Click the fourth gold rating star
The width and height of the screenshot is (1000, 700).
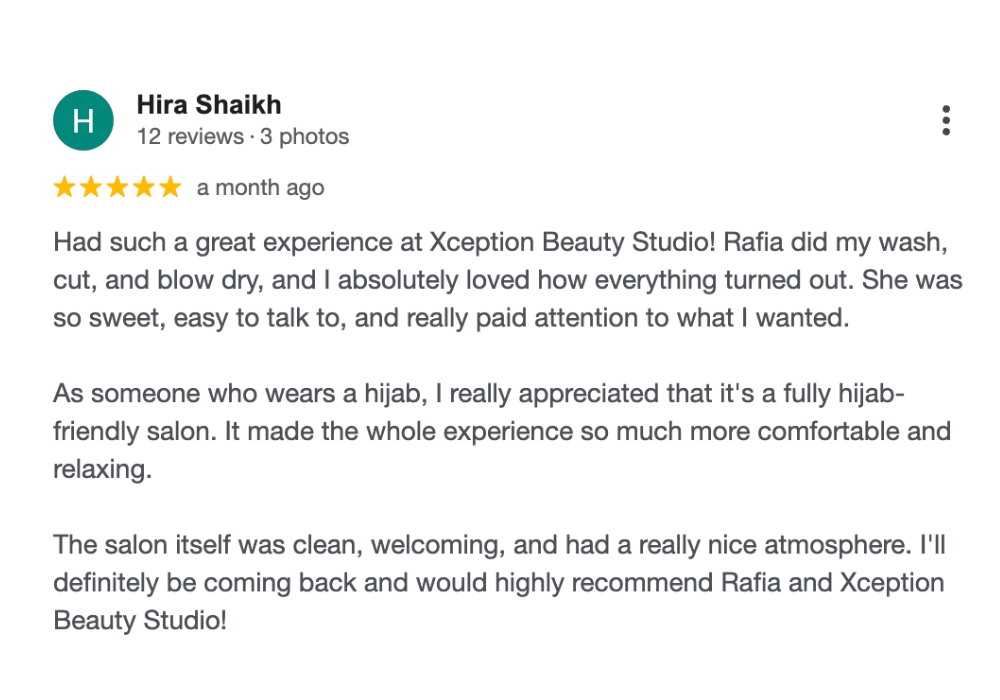pyautogui.click(x=144, y=187)
